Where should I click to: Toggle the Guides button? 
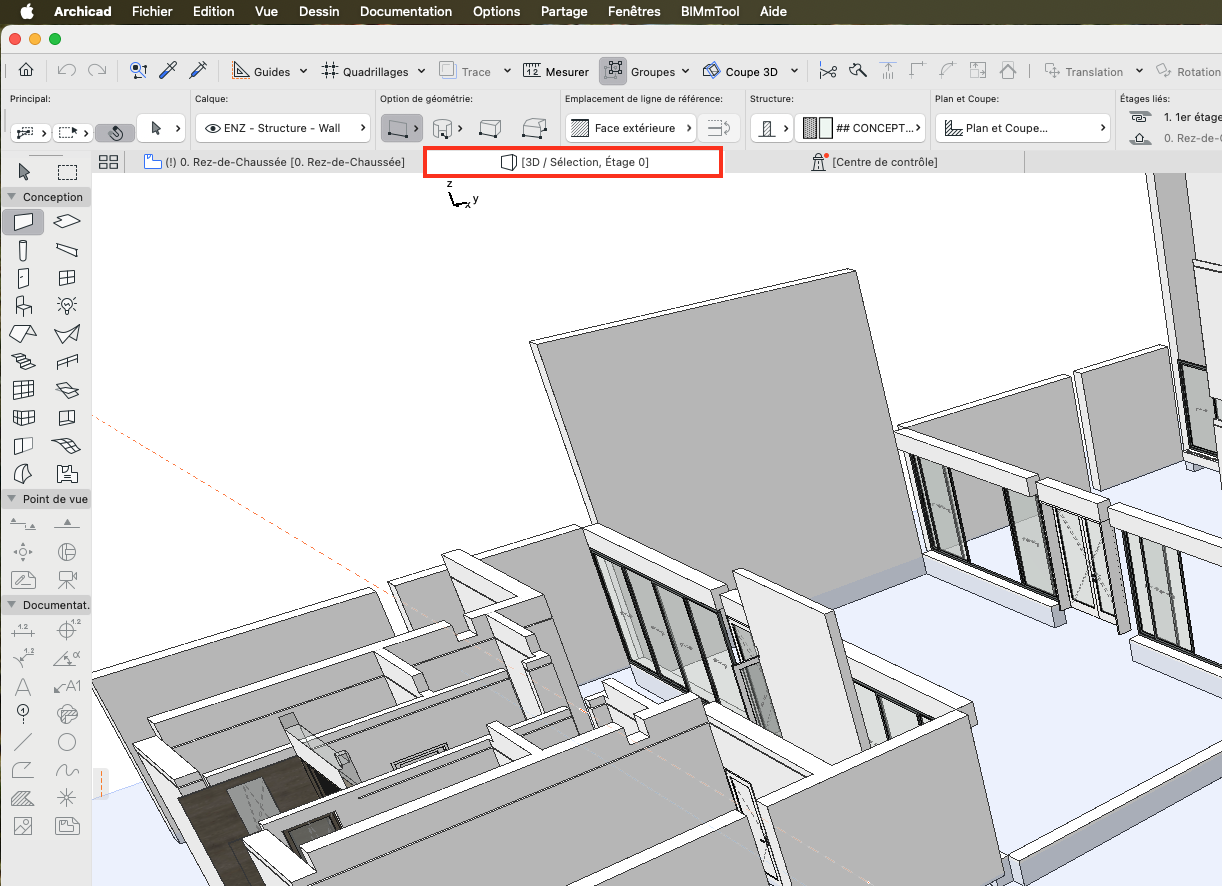[260, 71]
